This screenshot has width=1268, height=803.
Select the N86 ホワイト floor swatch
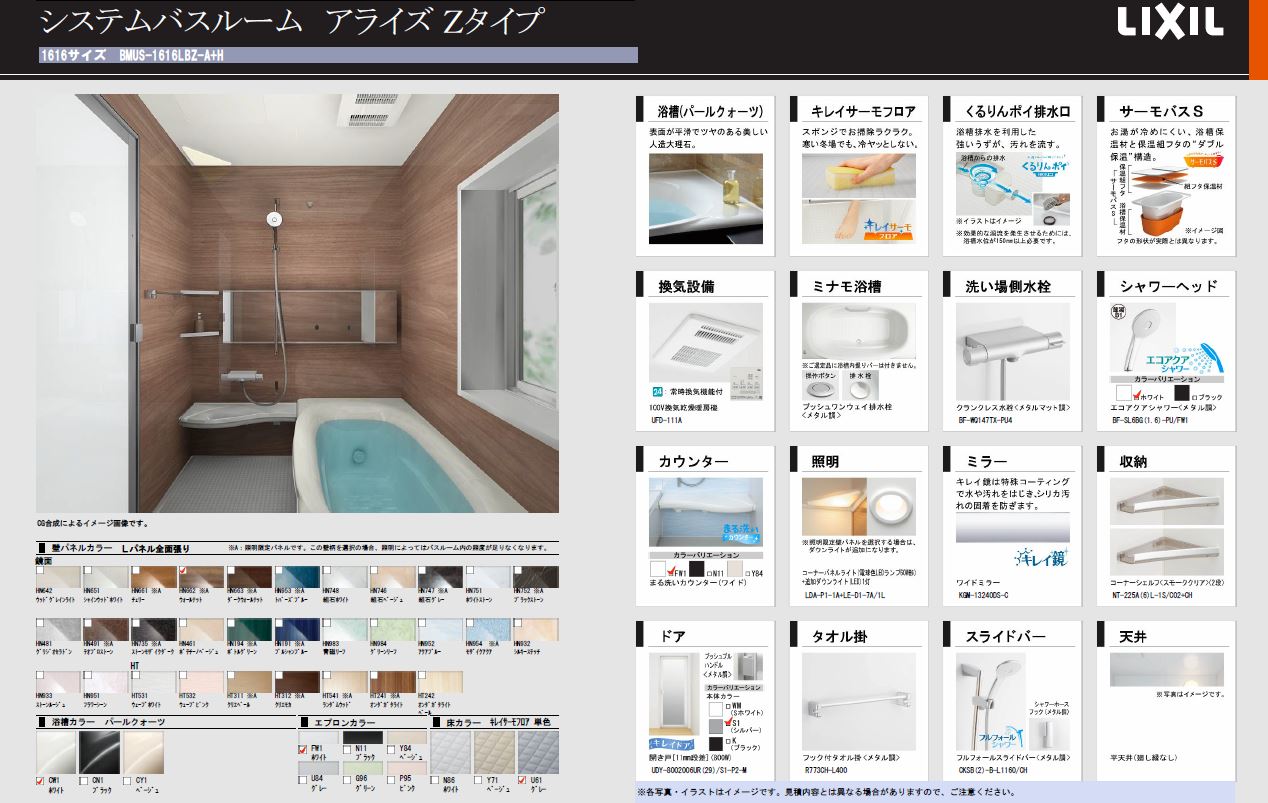point(450,751)
